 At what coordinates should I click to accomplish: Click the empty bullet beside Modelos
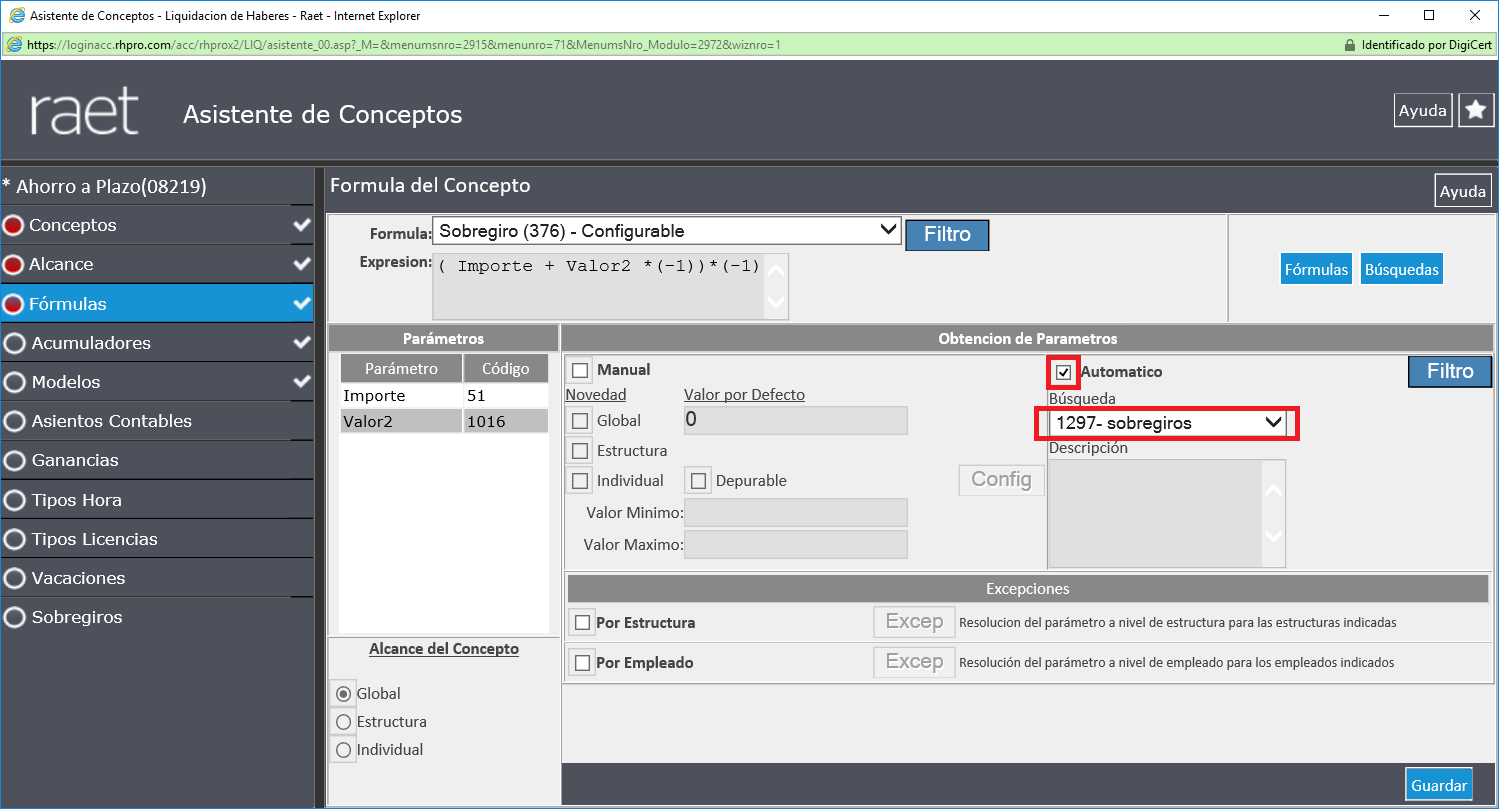click(x=14, y=382)
